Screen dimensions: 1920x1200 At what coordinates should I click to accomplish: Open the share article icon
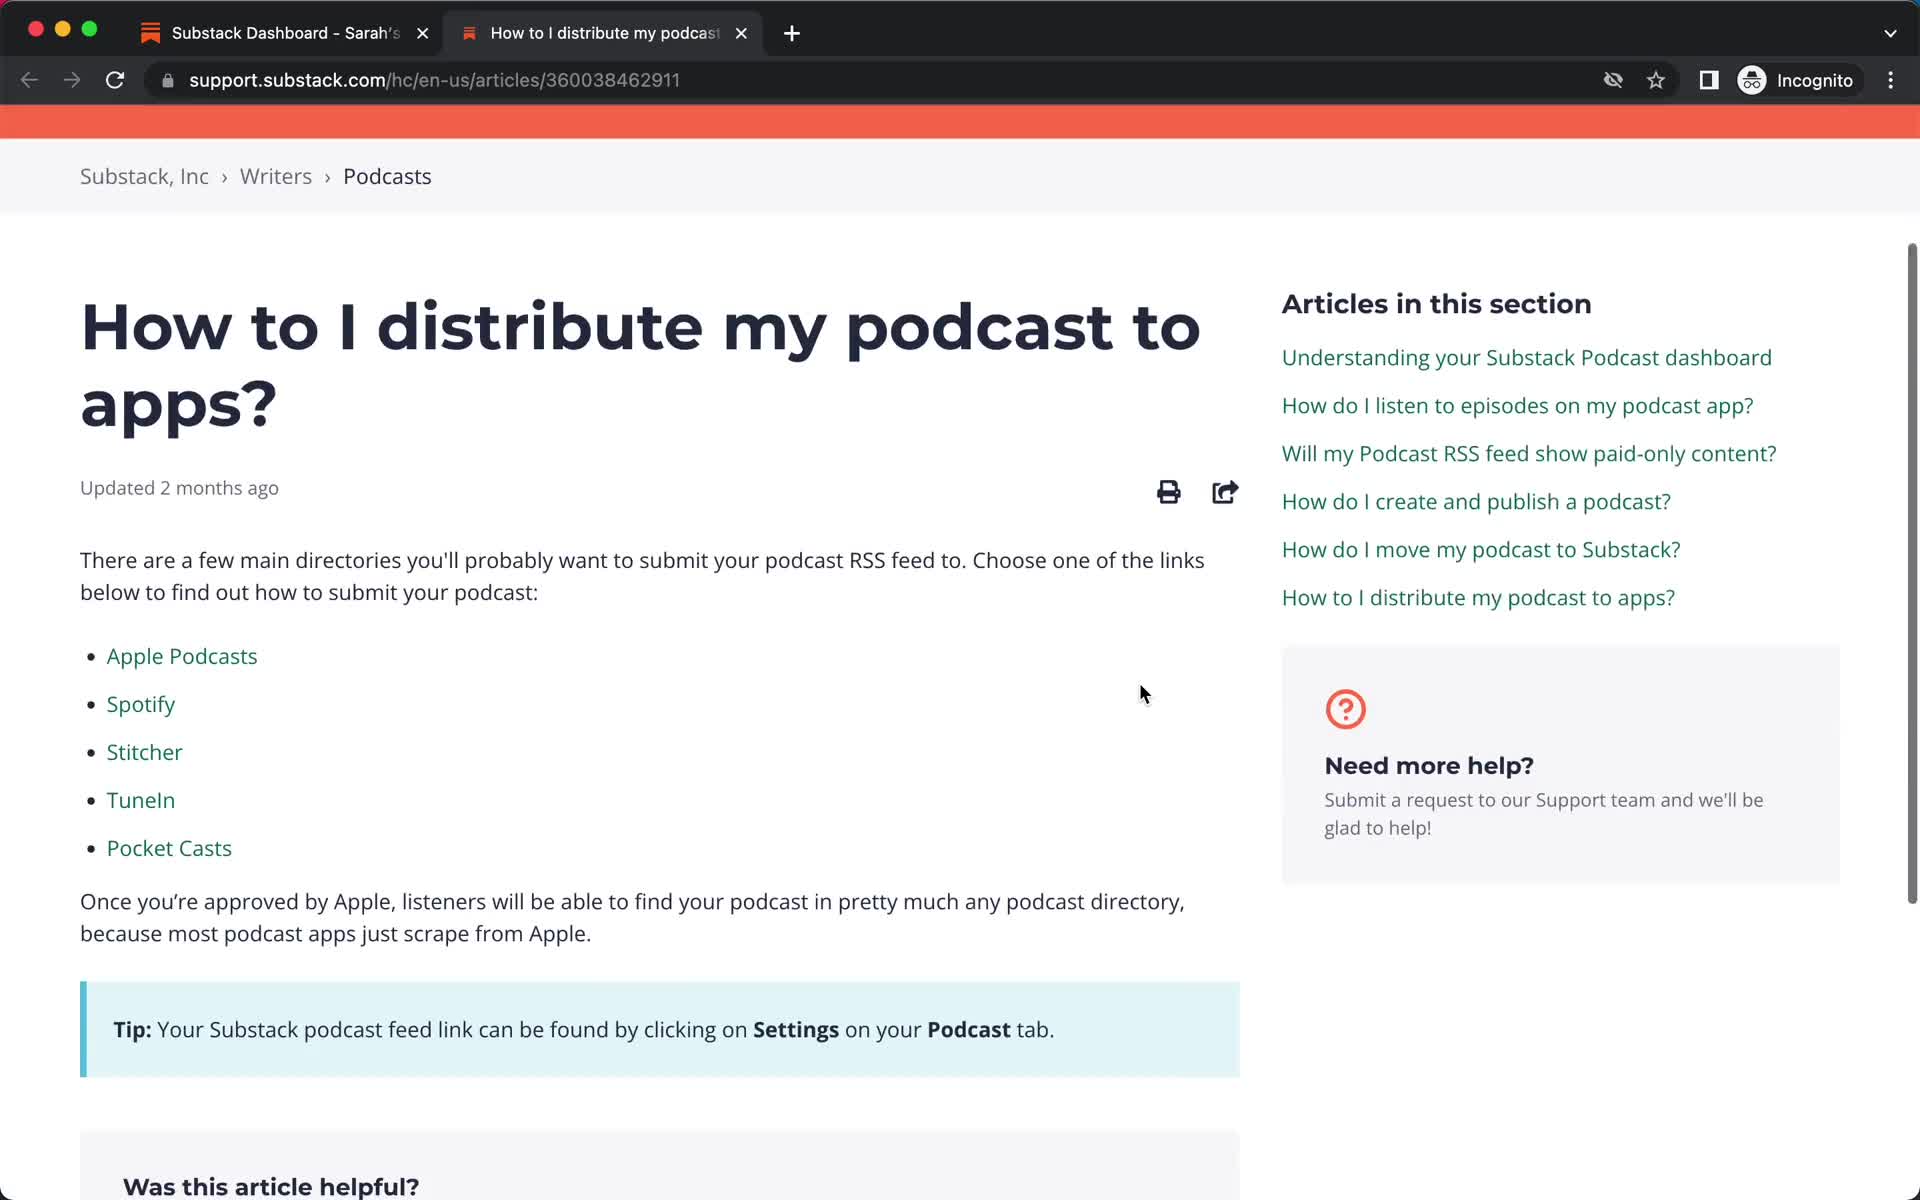coord(1225,492)
